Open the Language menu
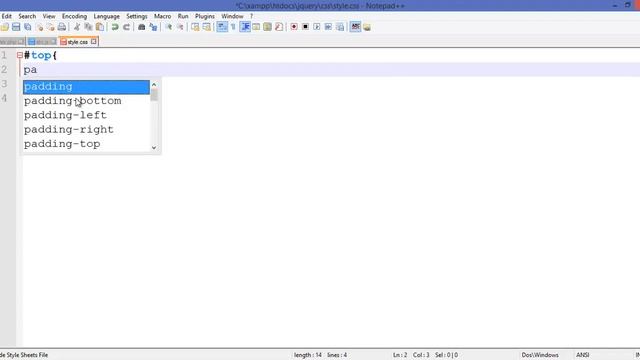Image resolution: width=640 pixels, height=360 pixels. (107, 16)
